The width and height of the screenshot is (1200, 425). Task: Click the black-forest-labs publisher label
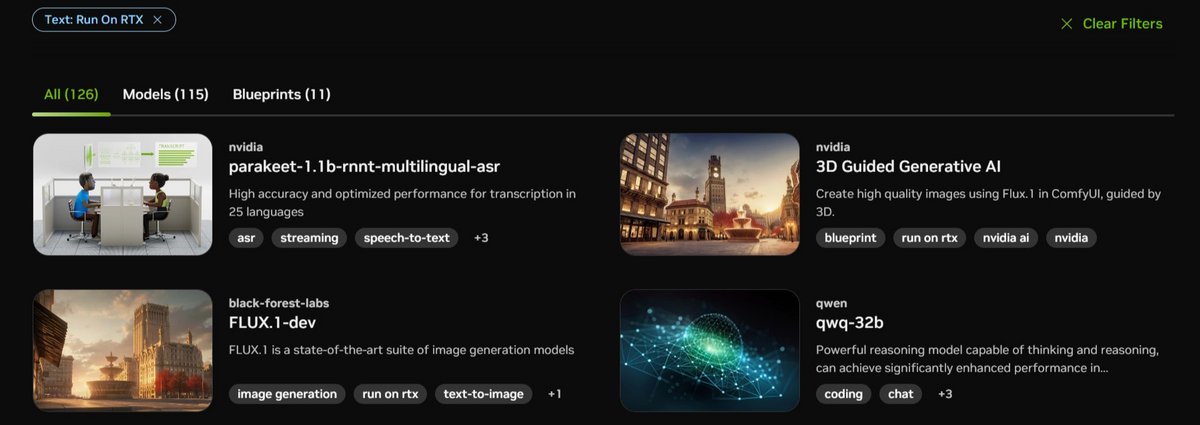(x=279, y=303)
